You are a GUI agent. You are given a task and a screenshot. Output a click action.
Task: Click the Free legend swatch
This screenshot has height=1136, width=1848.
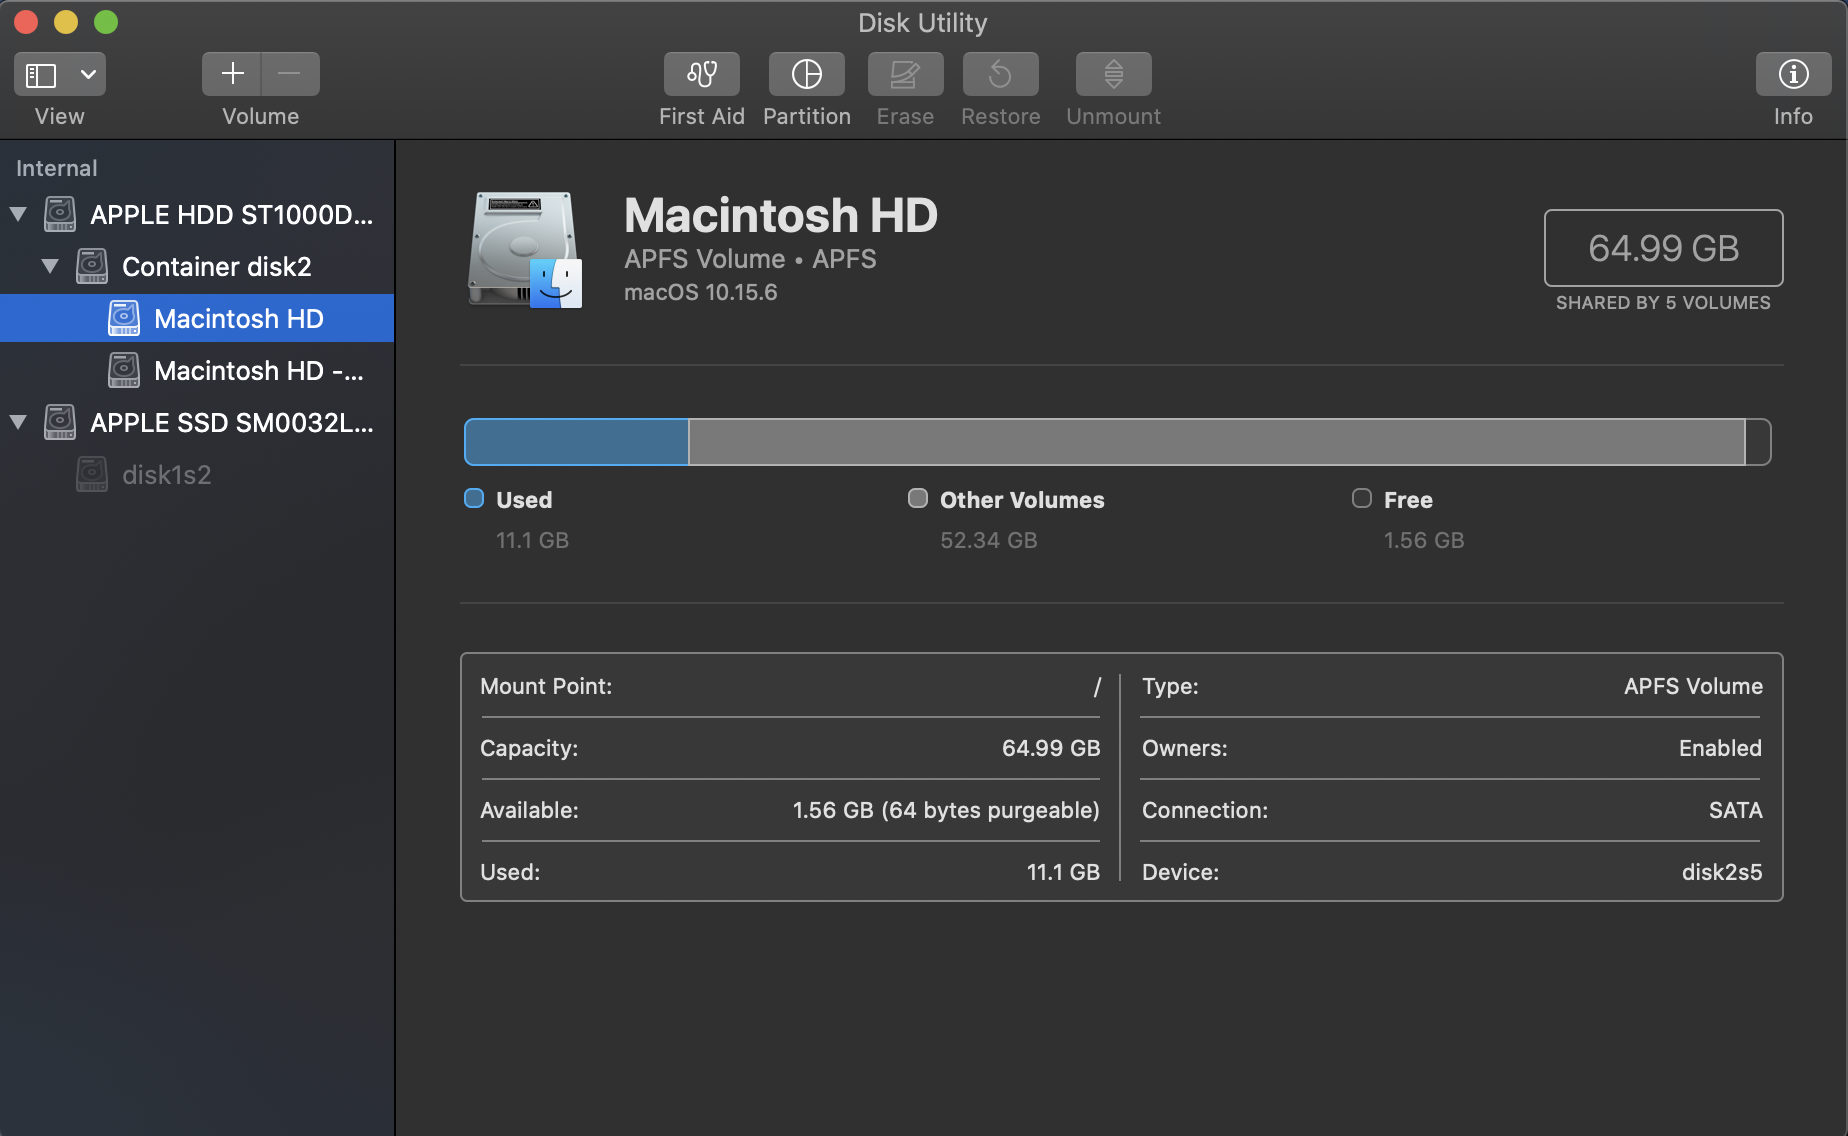(x=1362, y=498)
